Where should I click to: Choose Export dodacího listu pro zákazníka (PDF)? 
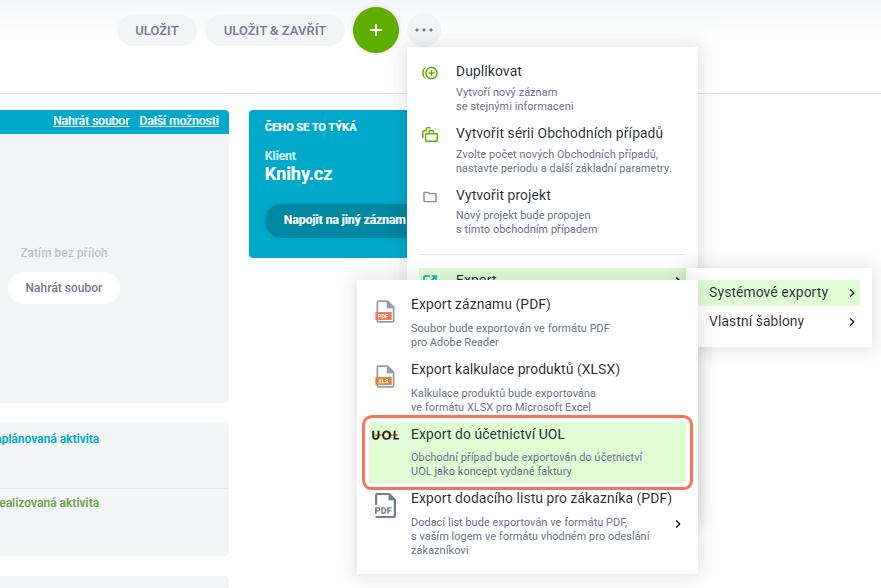coord(527,523)
